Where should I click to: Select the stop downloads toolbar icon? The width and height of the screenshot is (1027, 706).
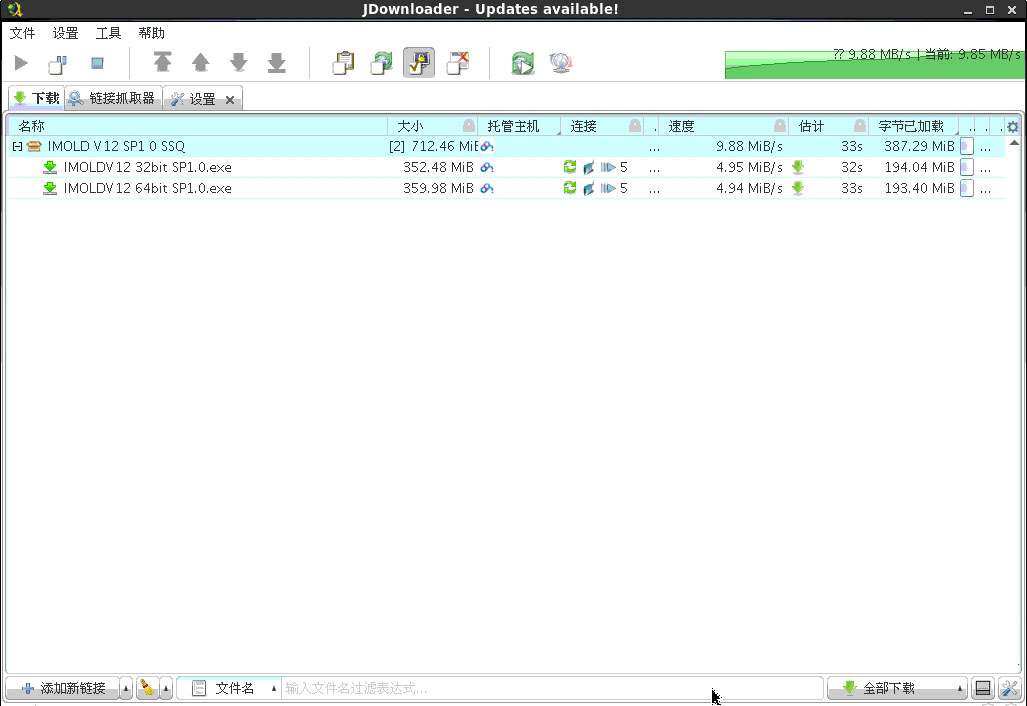(x=95, y=62)
